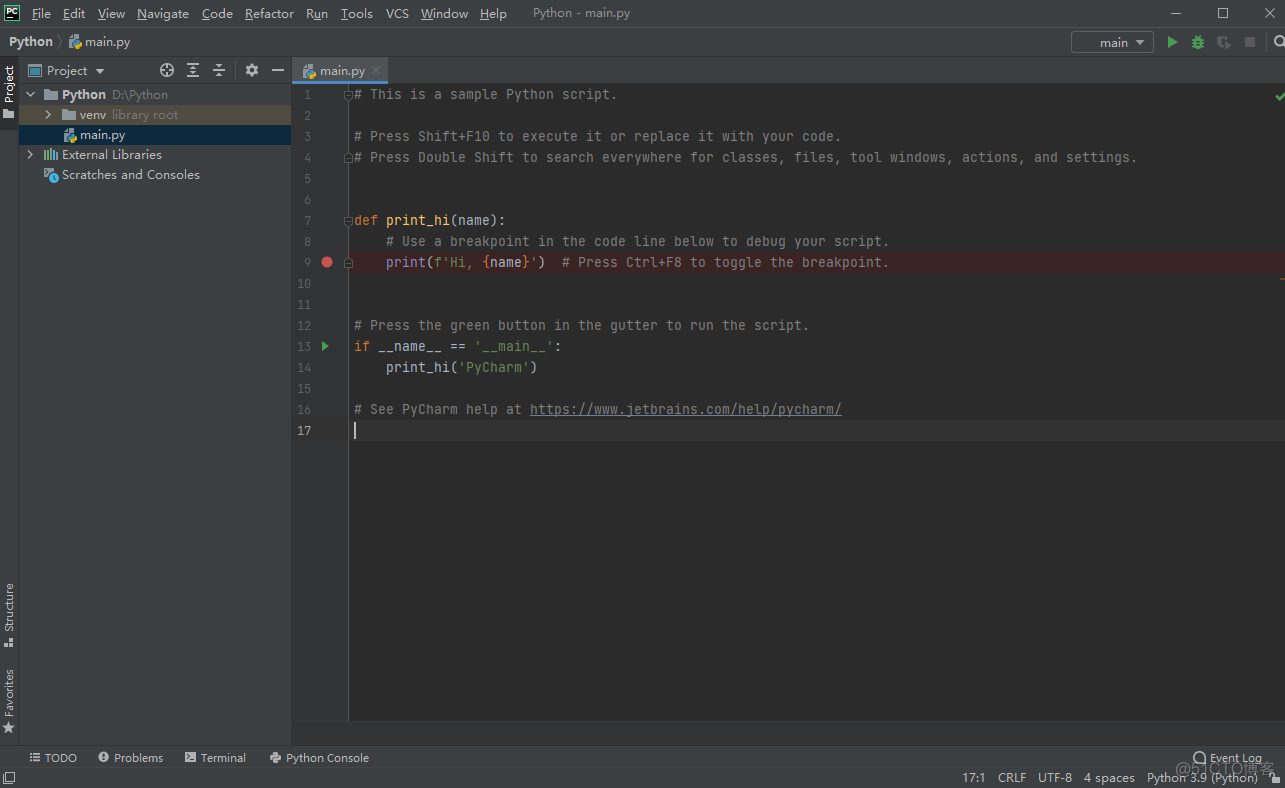Image resolution: width=1285 pixels, height=788 pixels.
Task: Open the View menu
Action: (x=111, y=13)
